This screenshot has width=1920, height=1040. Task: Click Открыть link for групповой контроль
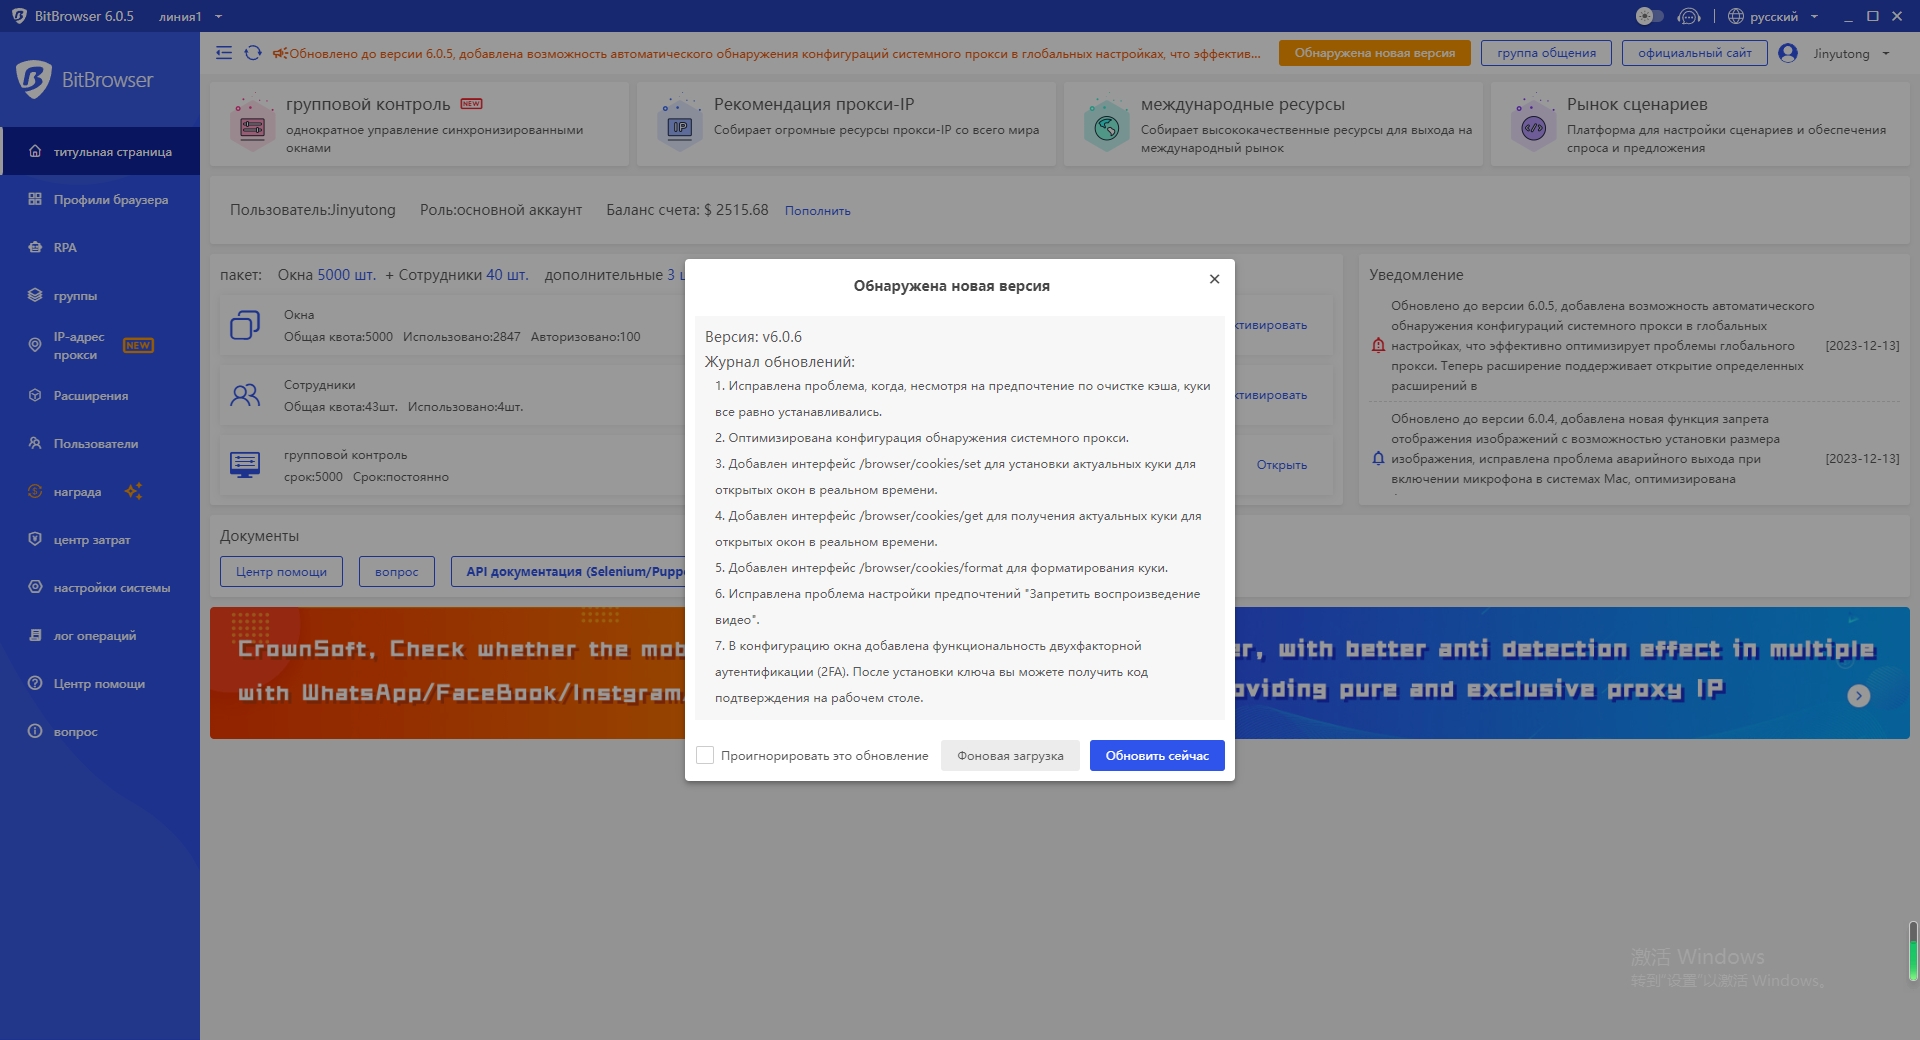click(x=1281, y=465)
